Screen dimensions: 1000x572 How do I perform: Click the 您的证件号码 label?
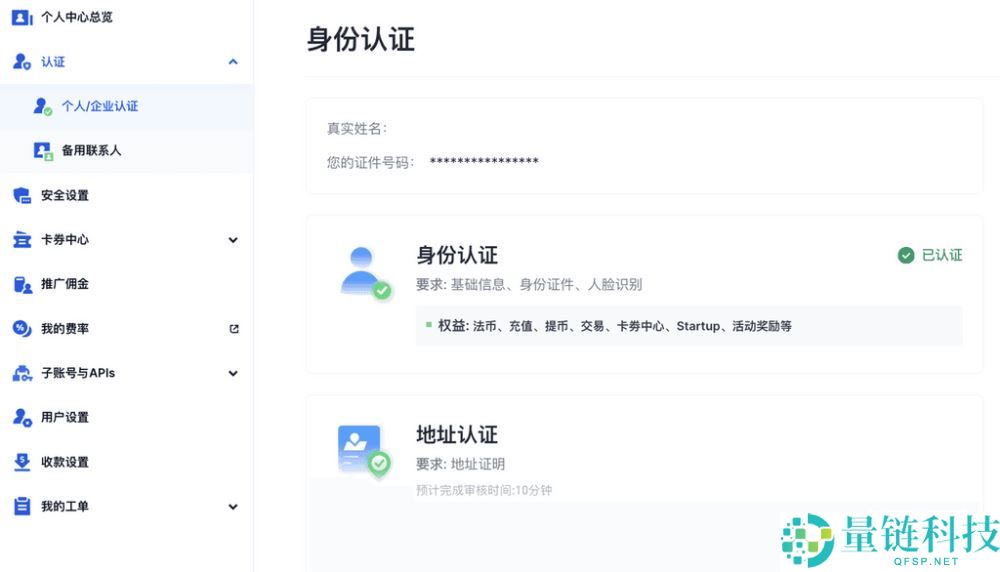[x=371, y=163]
